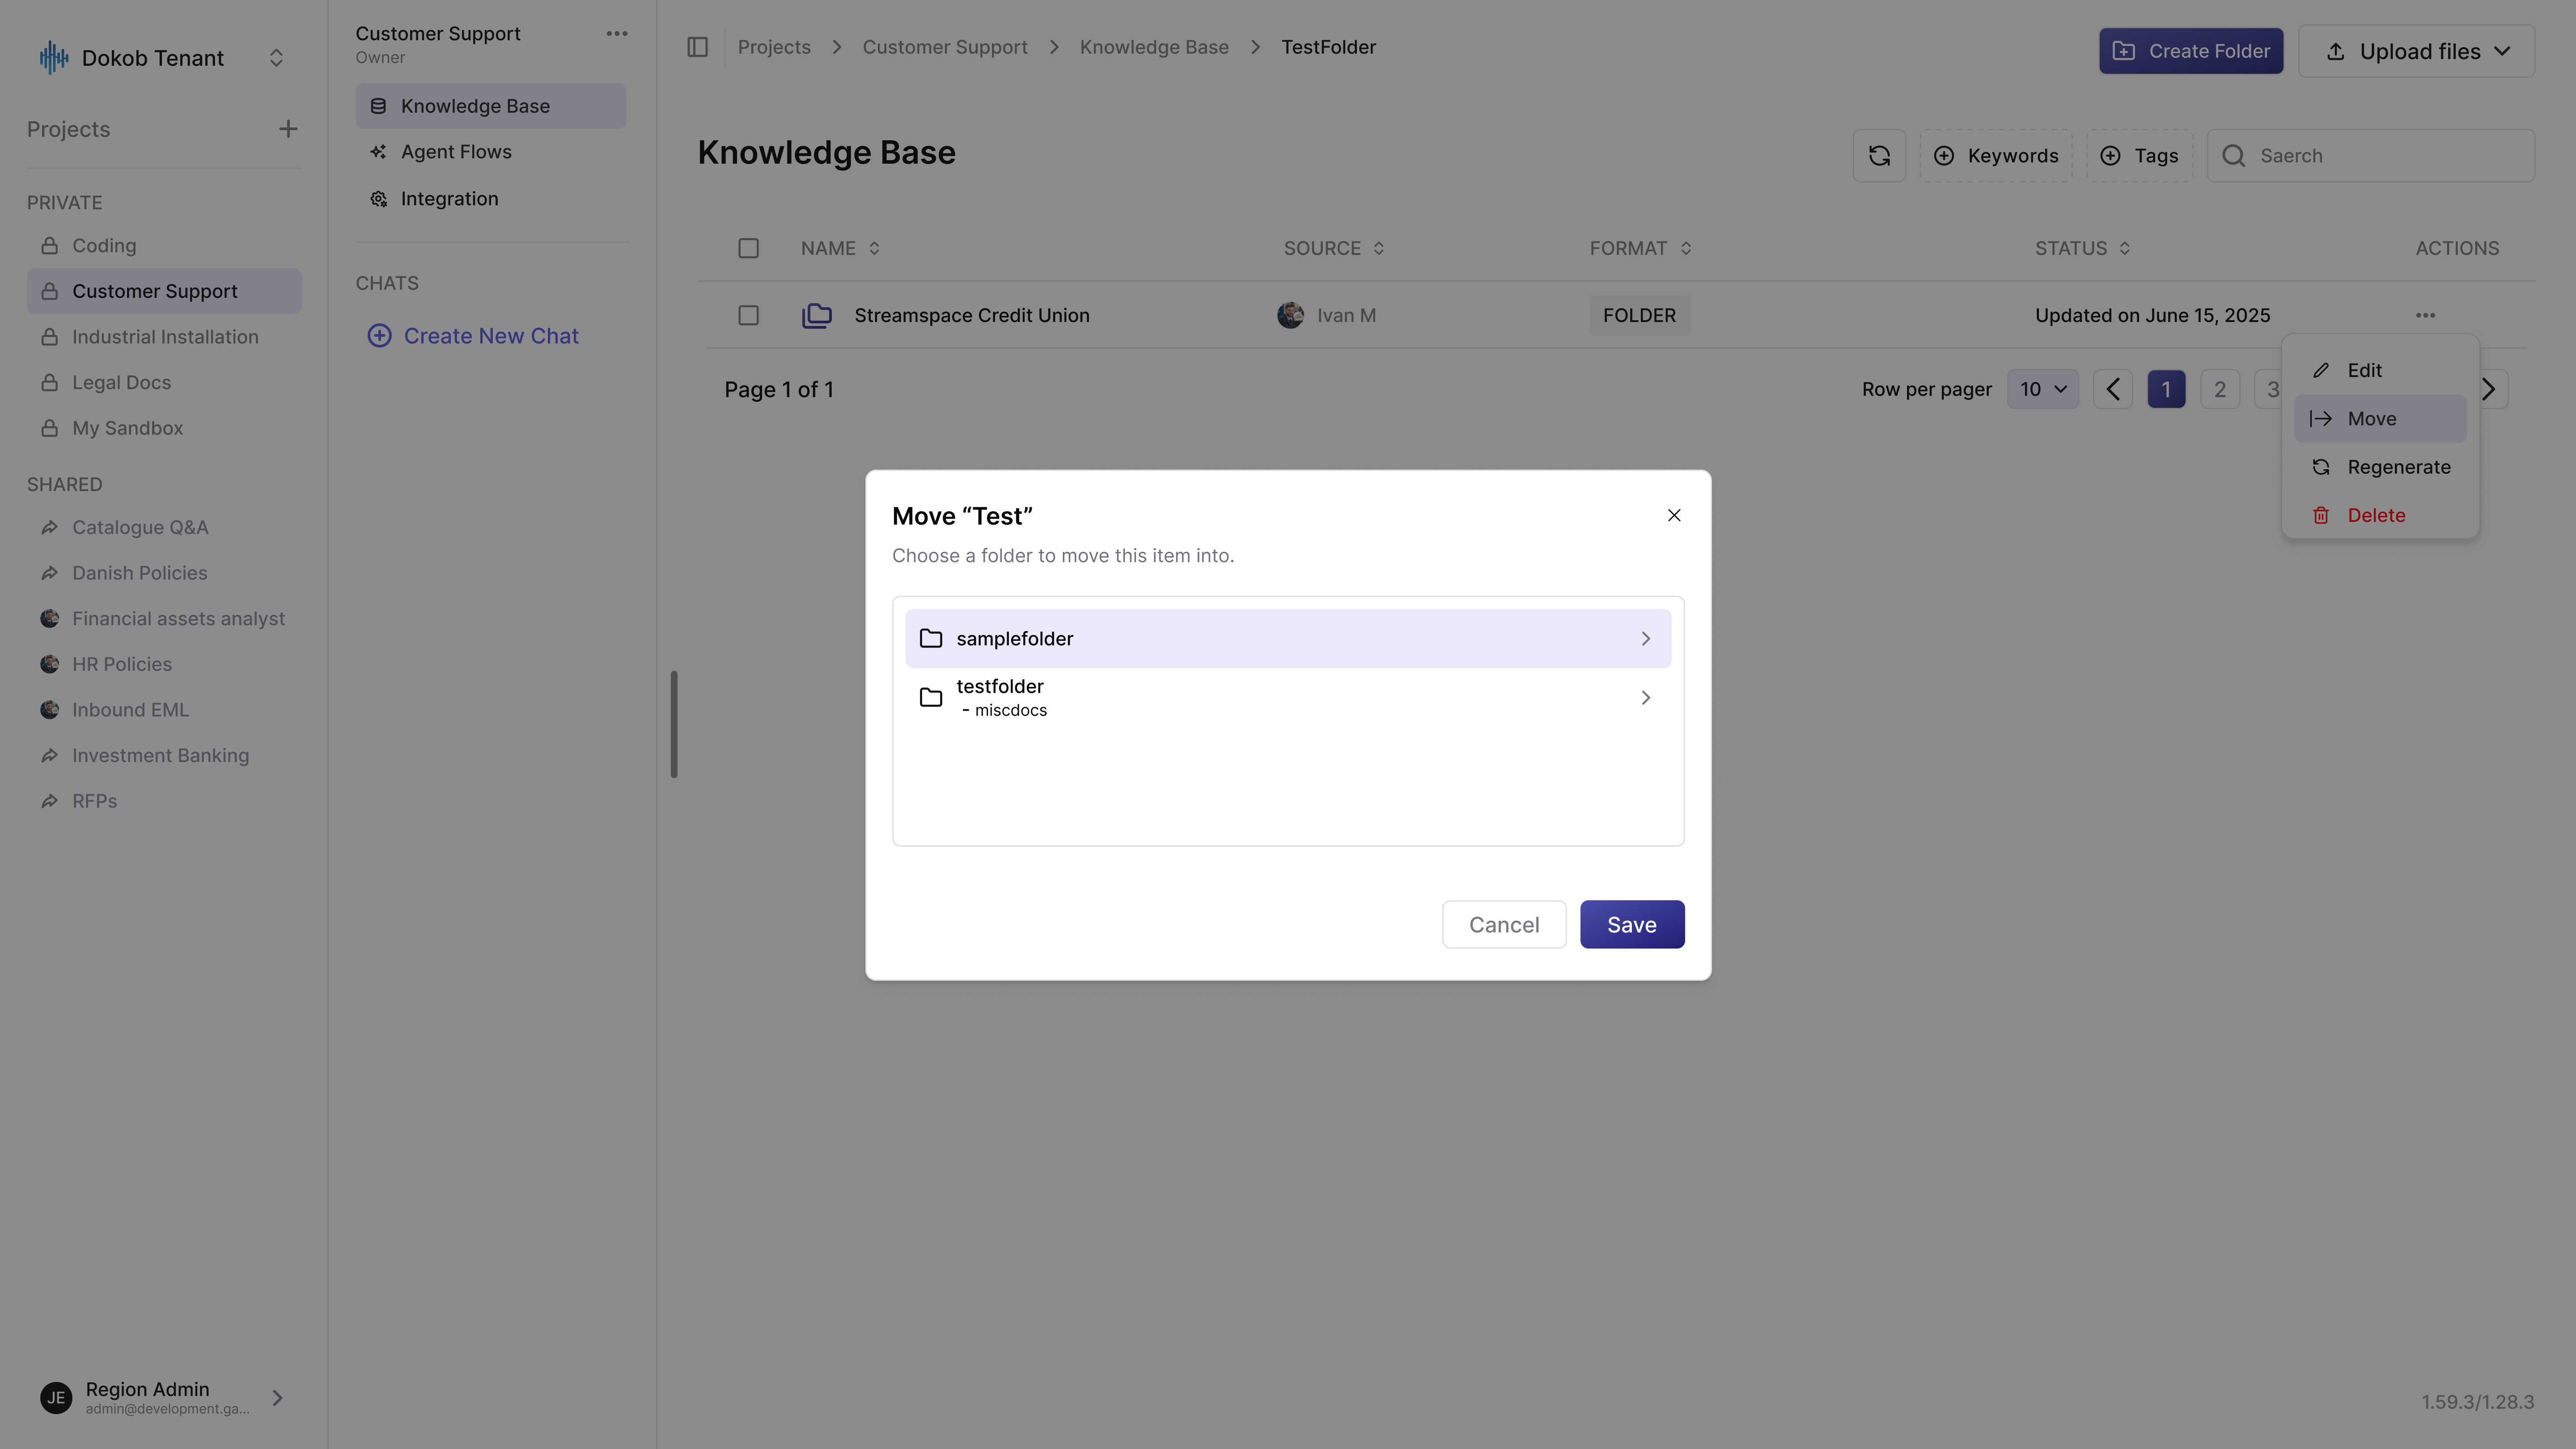This screenshot has height=1449, width=2576.
Task: Click Ivan M avatar in Source column
Action: pyautogui.click(x=1290, y=315)
